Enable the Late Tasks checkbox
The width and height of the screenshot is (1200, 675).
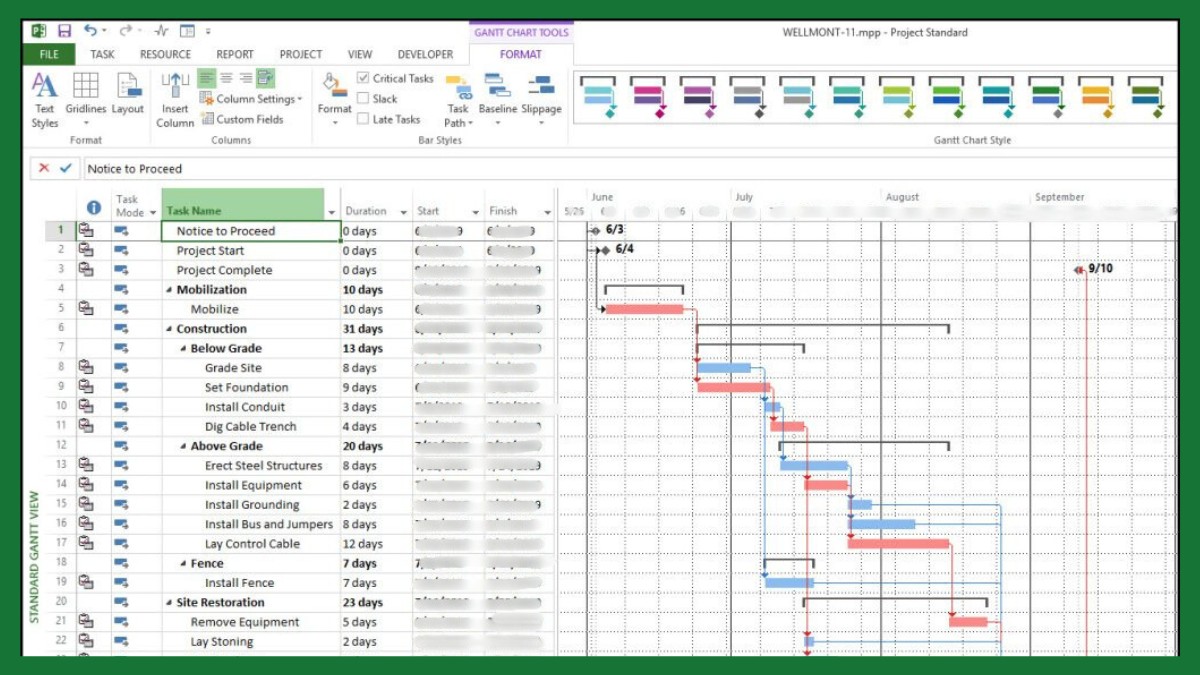point(363,119)
